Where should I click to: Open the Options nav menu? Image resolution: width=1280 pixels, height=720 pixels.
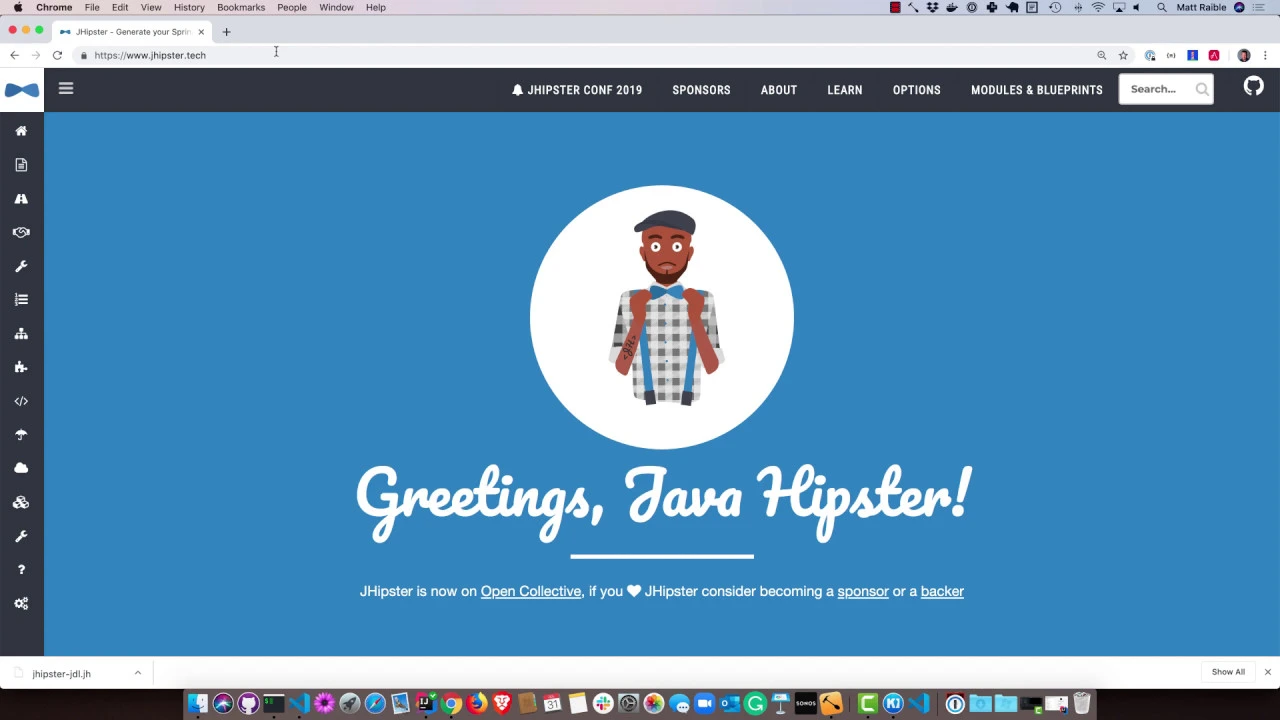tap(916, 90)
